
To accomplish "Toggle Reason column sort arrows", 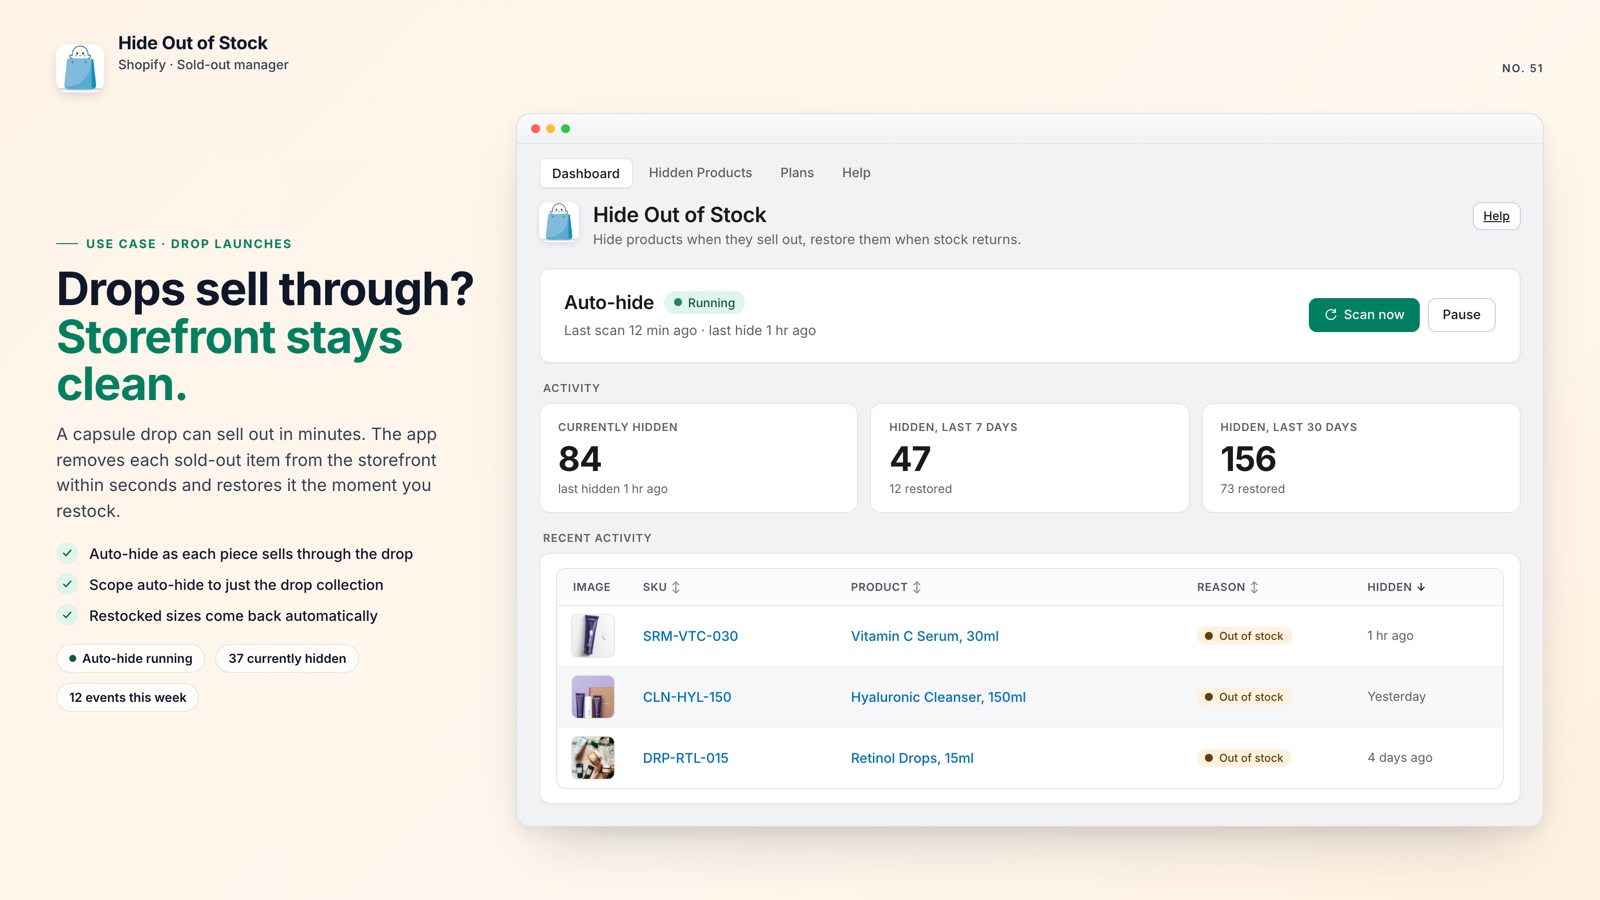I will [x=1254, y=587].
